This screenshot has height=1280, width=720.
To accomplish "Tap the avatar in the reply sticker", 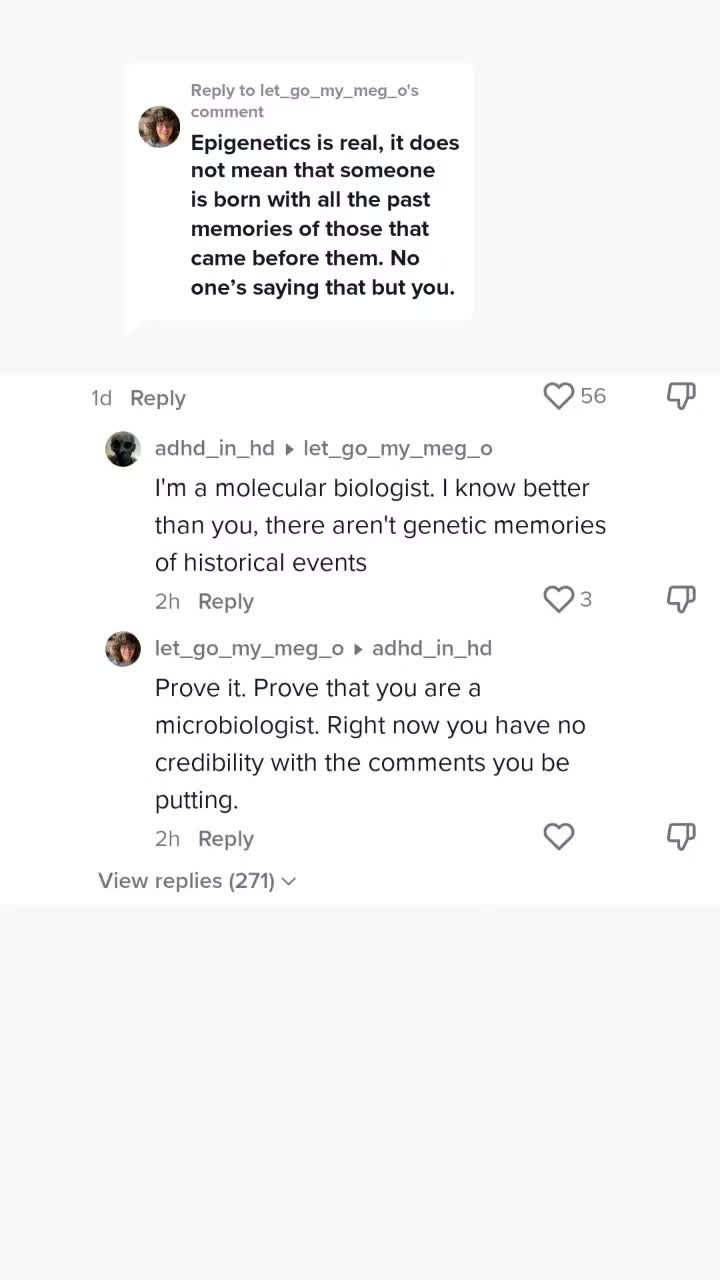I will click(x=159, y=127).
